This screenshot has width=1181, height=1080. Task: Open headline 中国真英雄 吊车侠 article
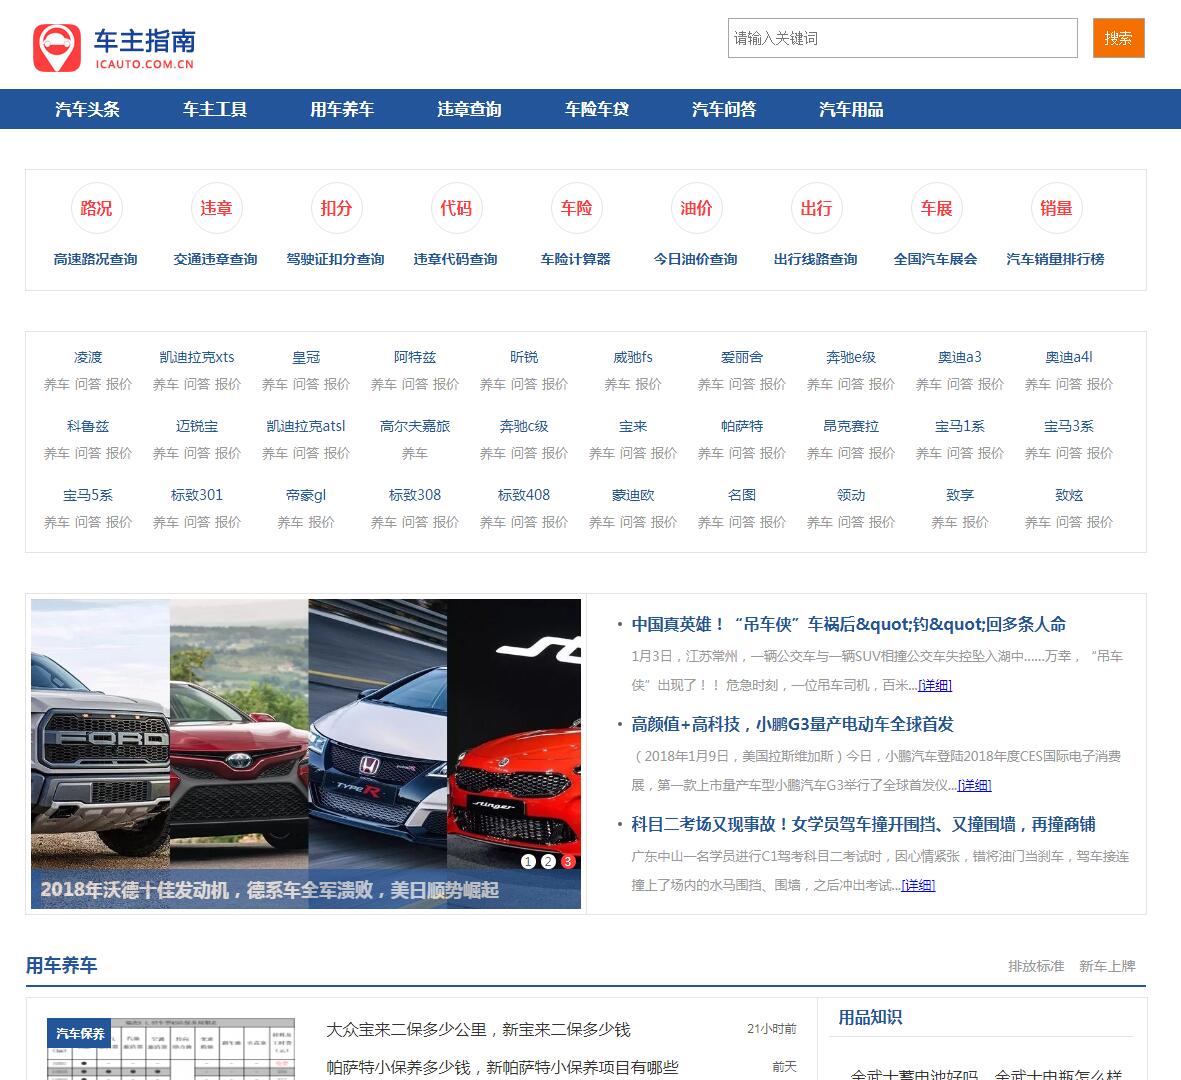[x=849, y=624]
